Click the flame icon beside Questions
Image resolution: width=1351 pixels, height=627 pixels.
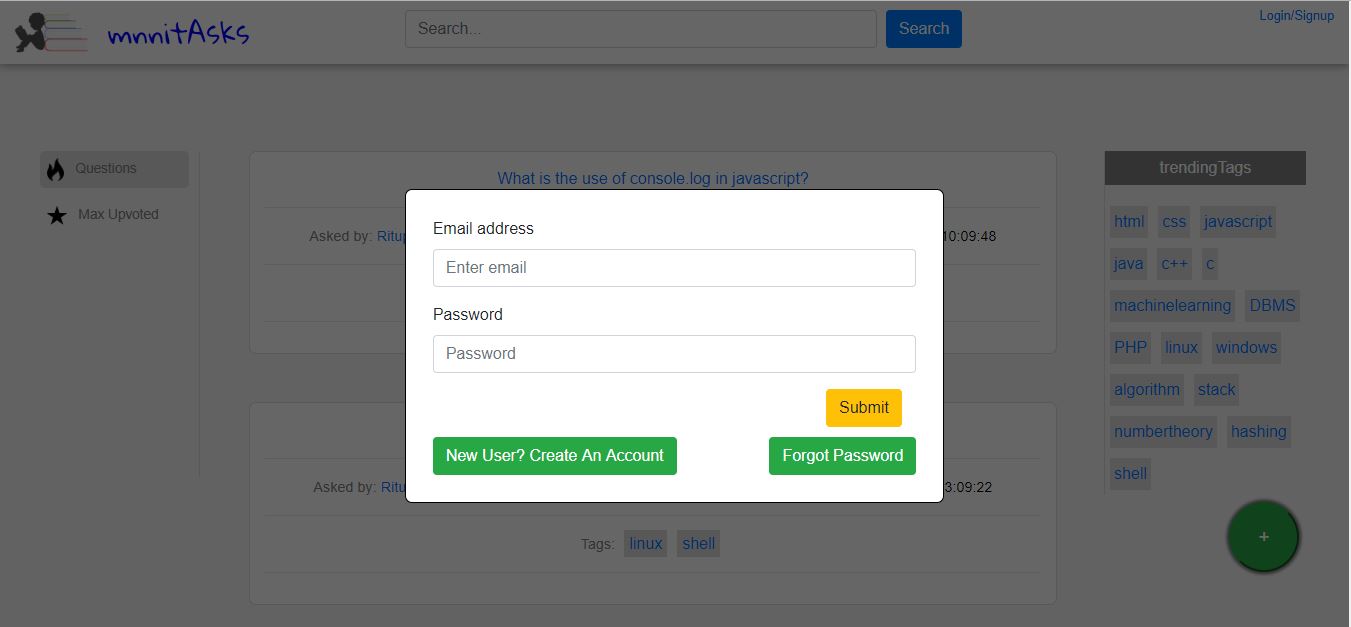pos(56,170)
